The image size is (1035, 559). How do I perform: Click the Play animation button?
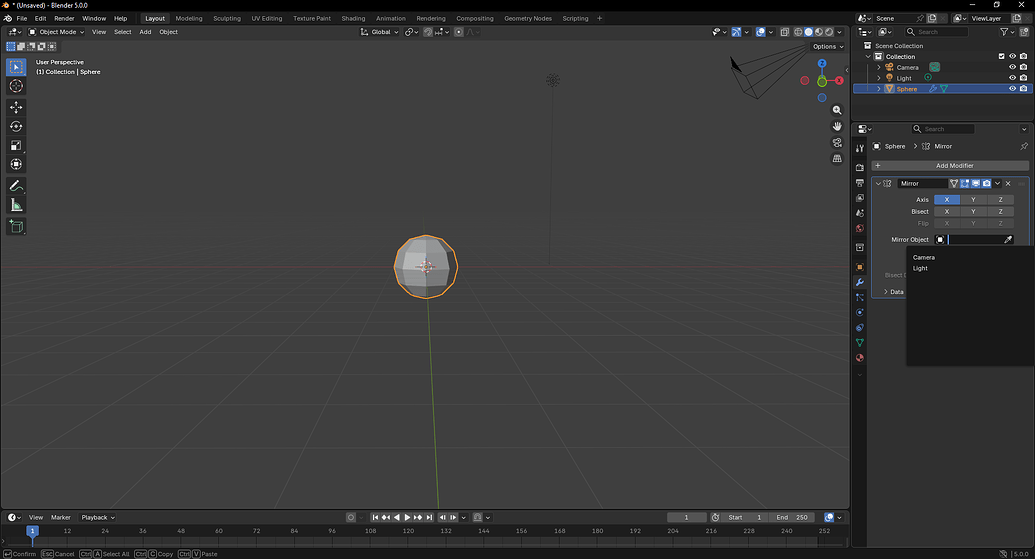coord(407,517)
